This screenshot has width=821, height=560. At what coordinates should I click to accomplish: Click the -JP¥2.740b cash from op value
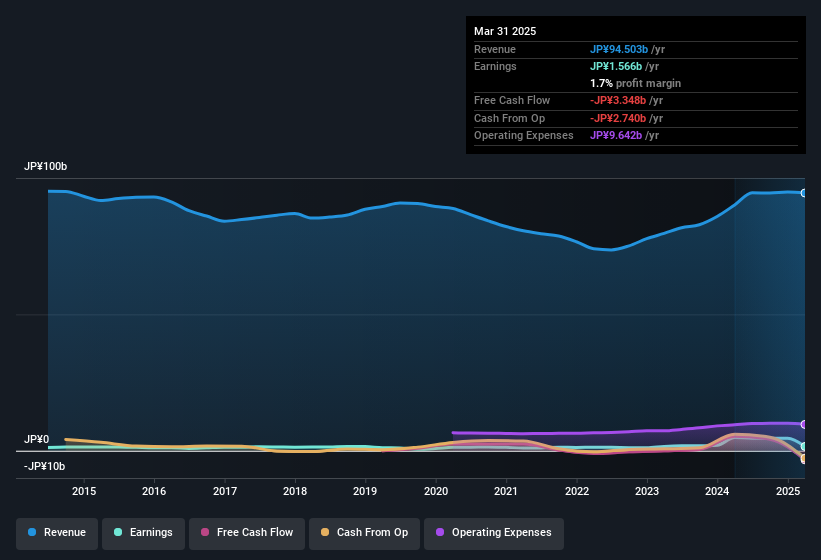coord(618,118)
